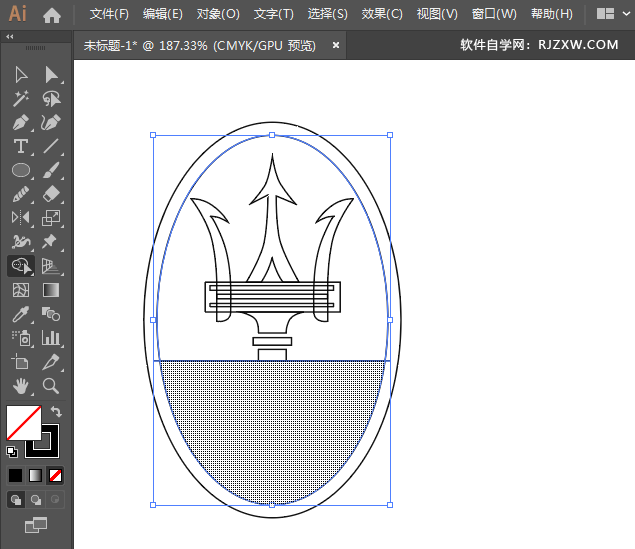Screen dimensions: 635x549
Task: Select the Symbol Sprayer tool
Action: coord(21,338)
